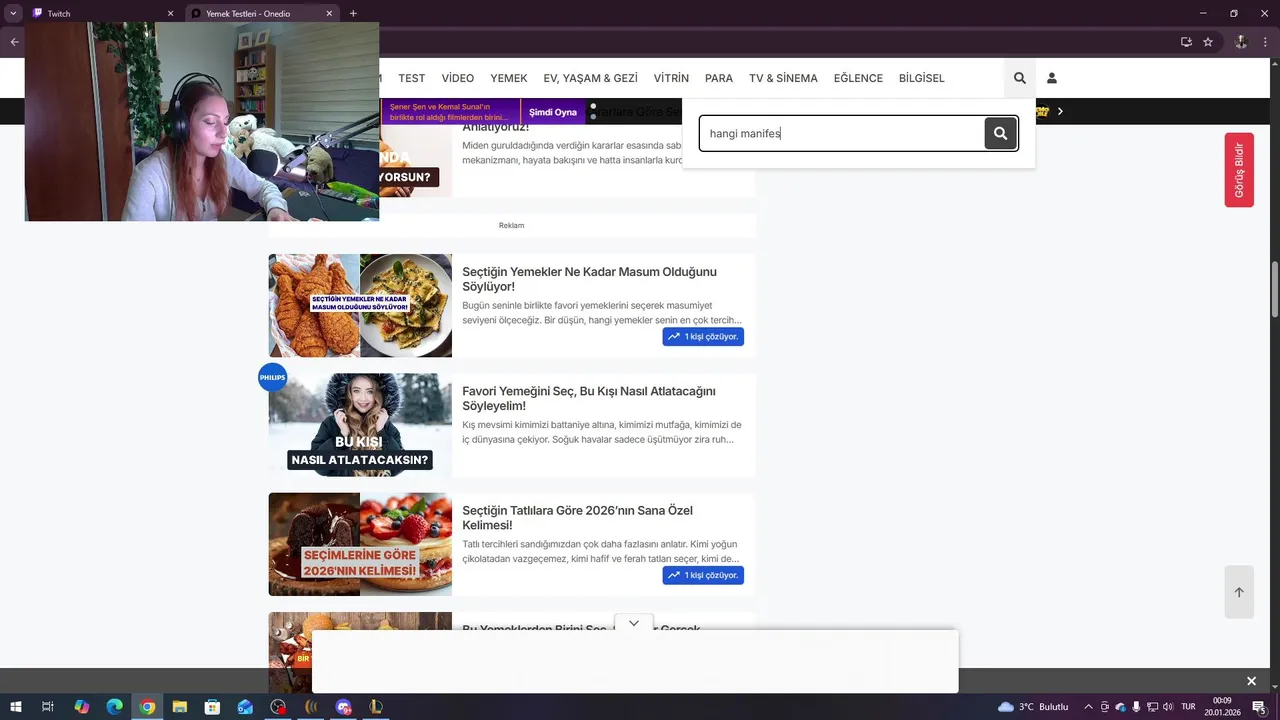Open the 3°C Bulutlu weather widget
This screenshot has height=720, width=1280.
[x=1033, y=707]
